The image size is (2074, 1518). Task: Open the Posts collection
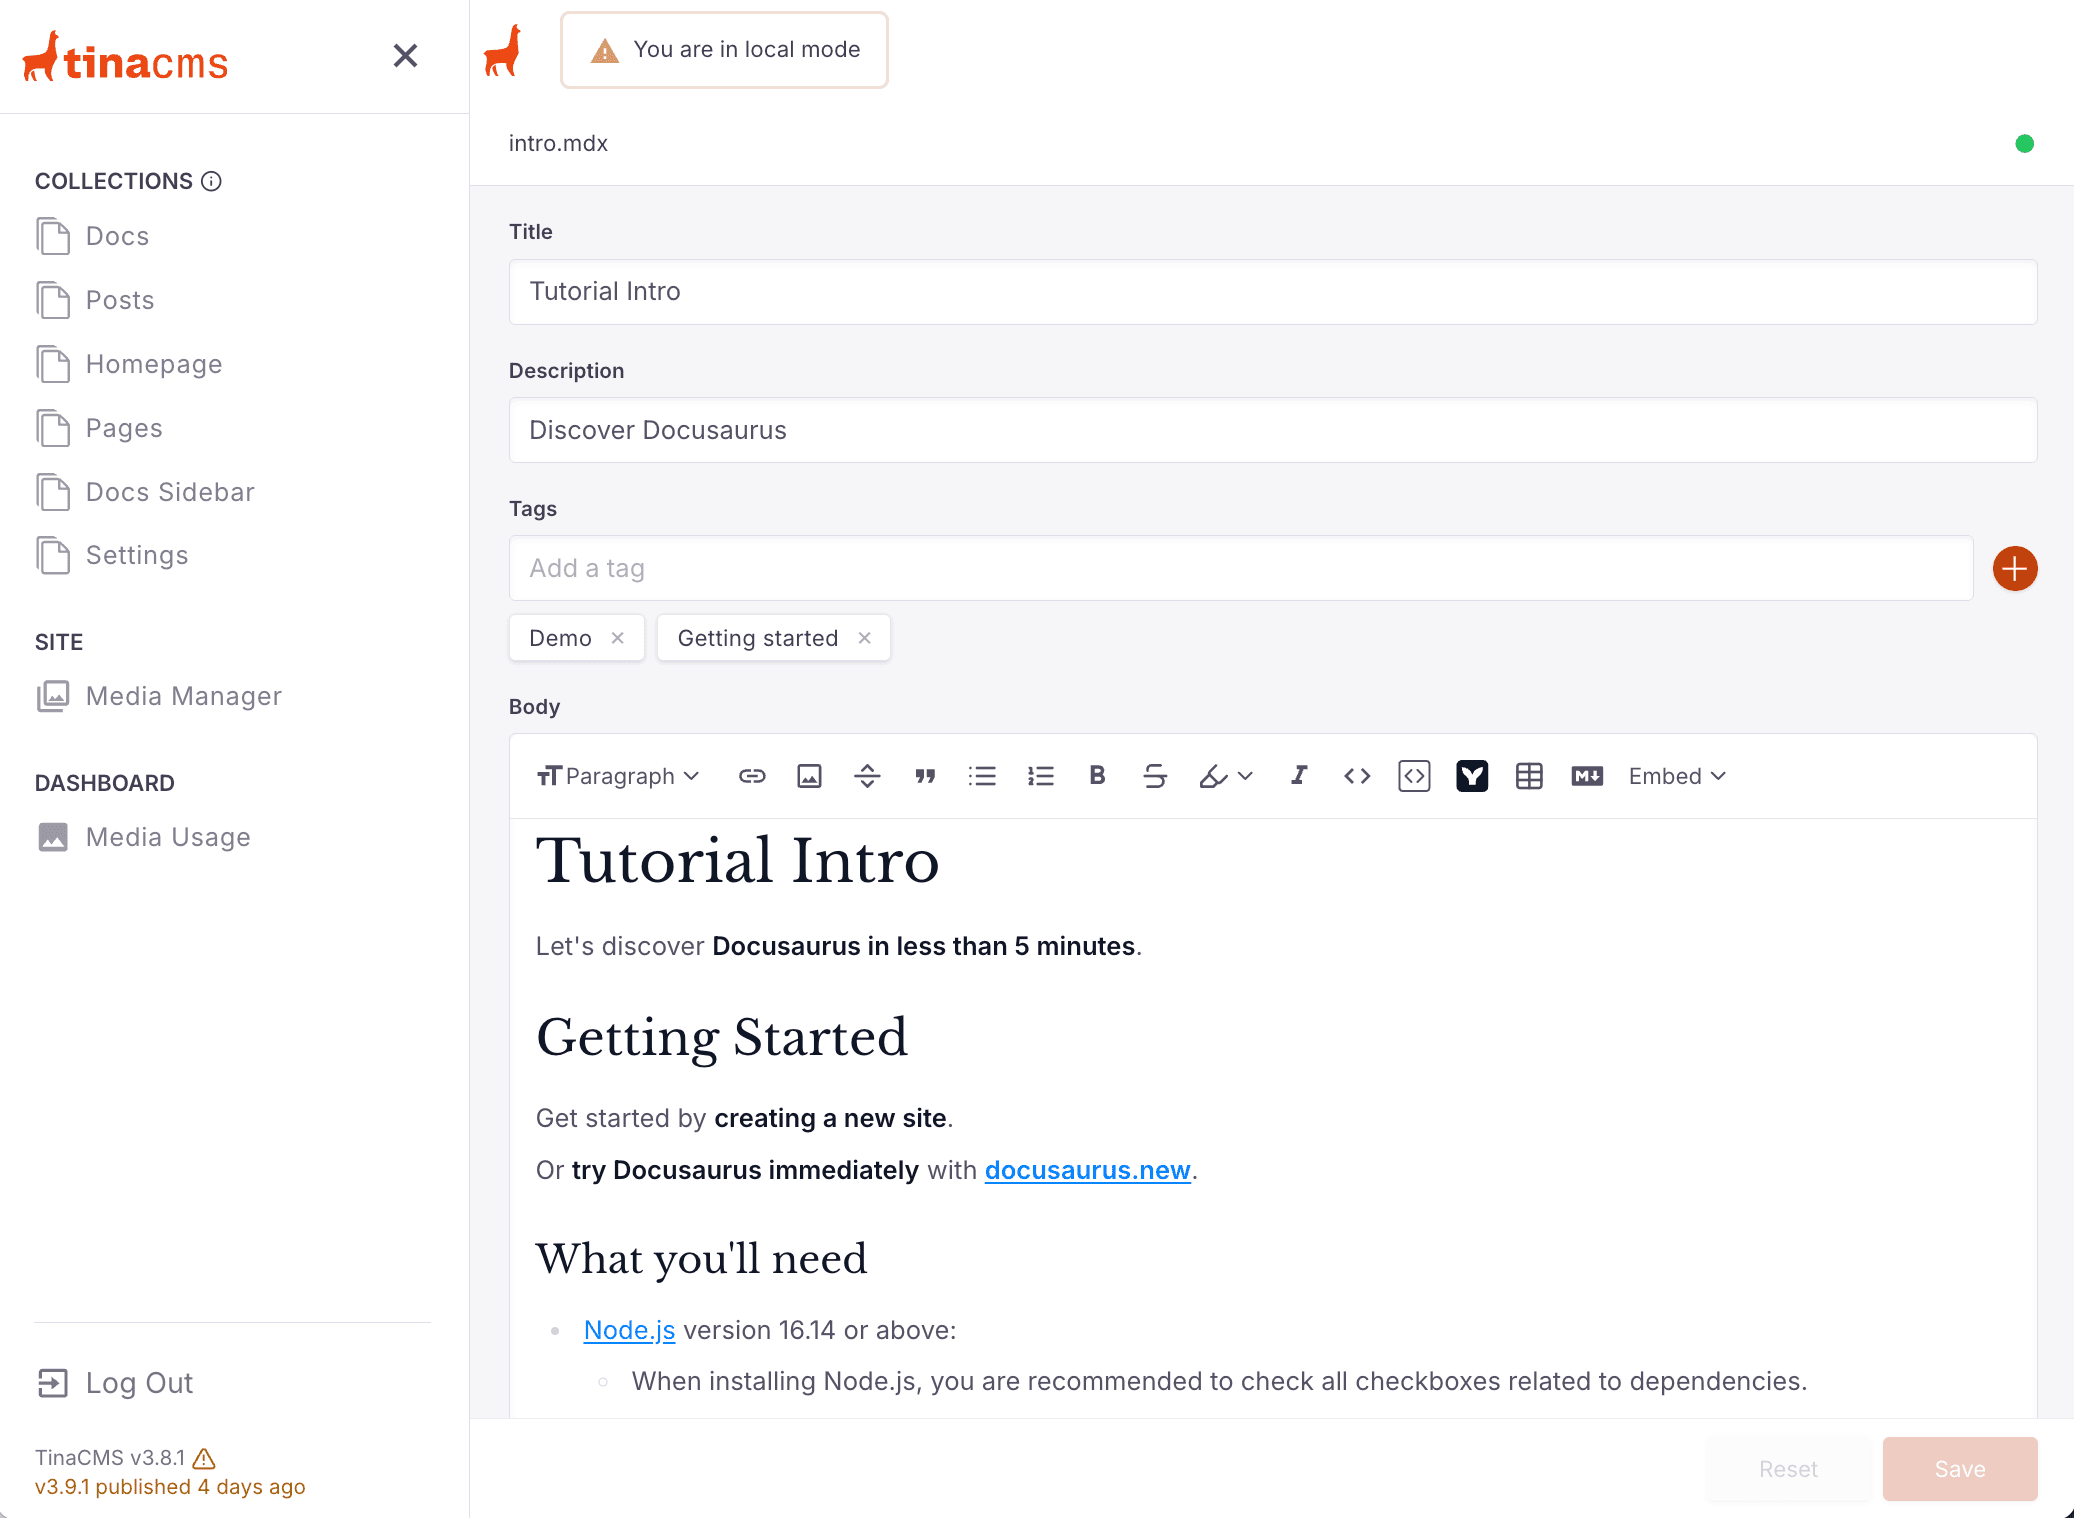pos(95,300)
